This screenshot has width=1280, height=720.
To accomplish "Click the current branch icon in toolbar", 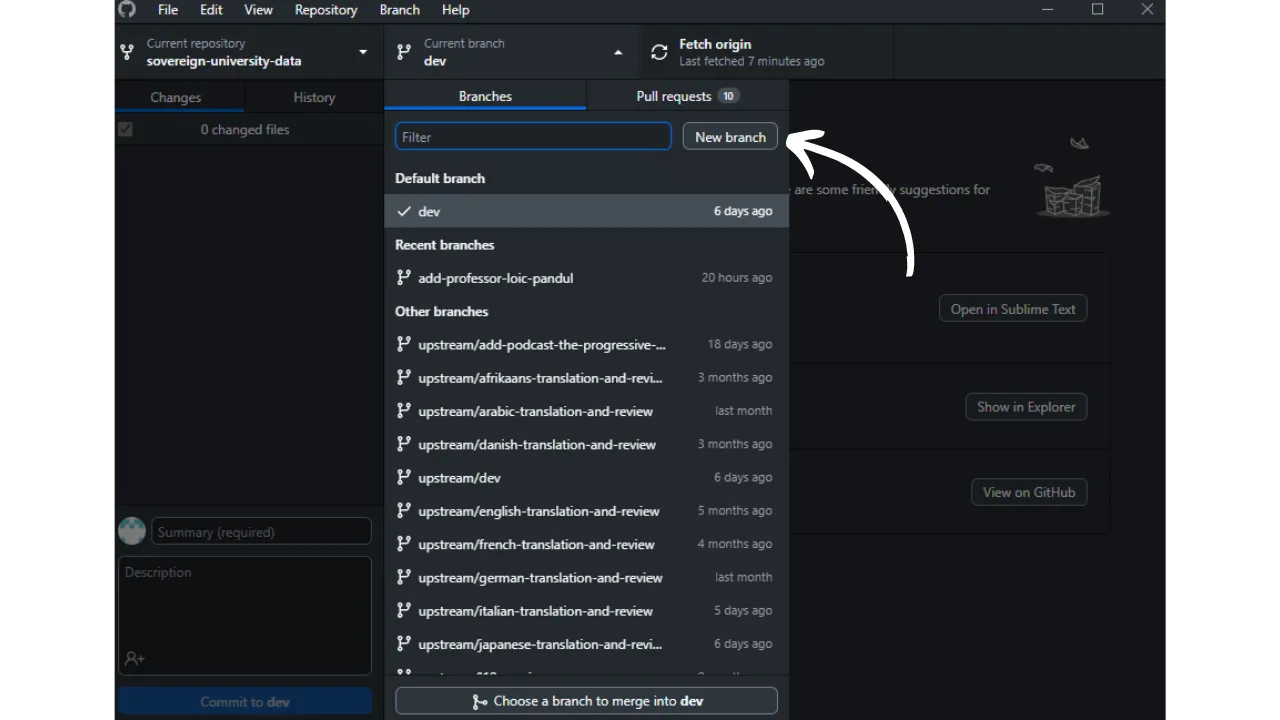I will tap(404, 52).
